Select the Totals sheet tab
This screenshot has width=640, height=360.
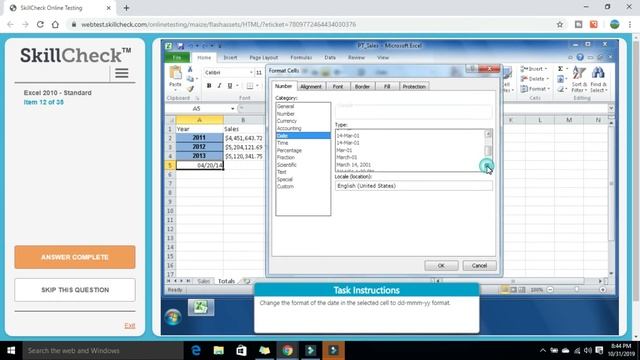click(226, 281)
